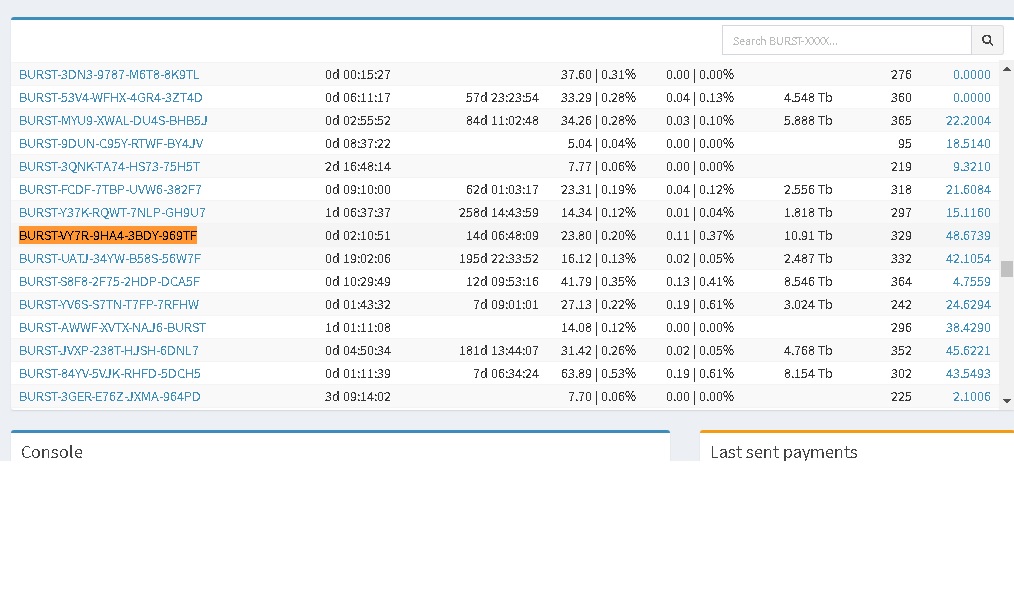
Task: Select the 10.91 Tb capacity cell
Action: (808, 236)
